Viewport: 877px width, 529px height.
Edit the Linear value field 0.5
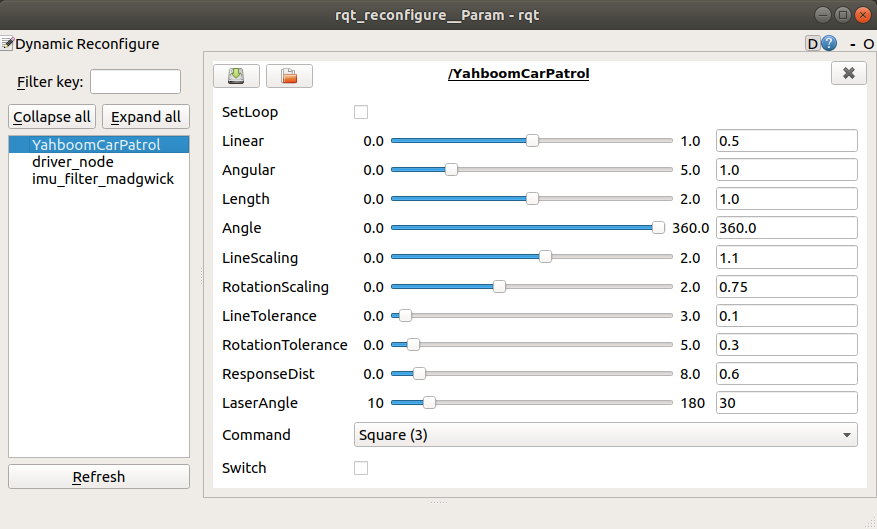point(786,140)
